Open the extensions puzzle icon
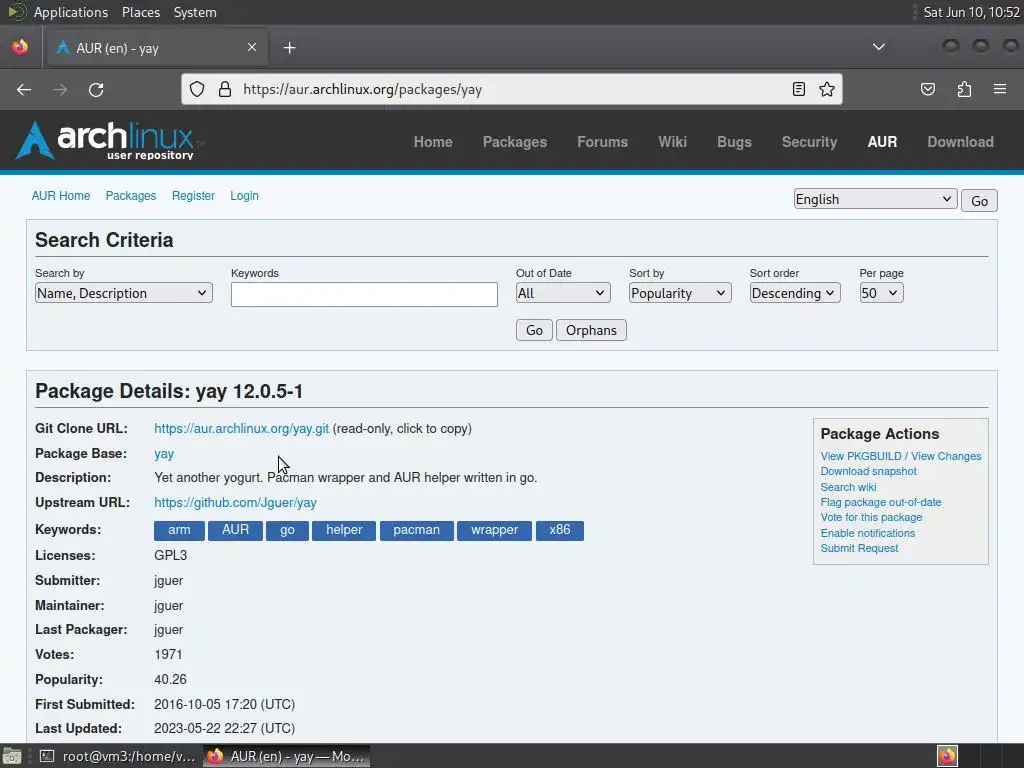The height and width of the screenshot is (768, 1024). [965, 89]
